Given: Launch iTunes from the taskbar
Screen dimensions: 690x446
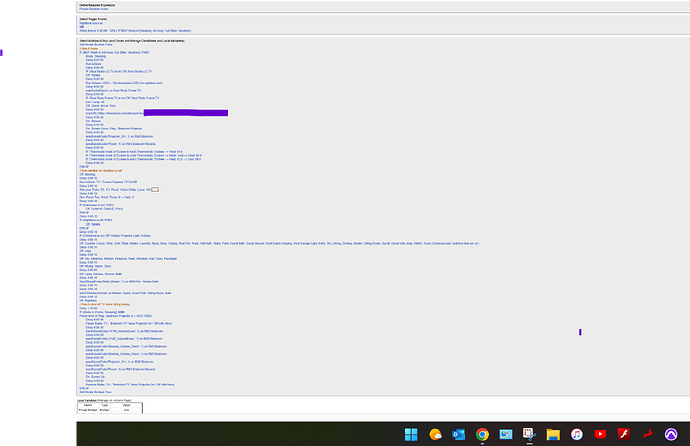Looking at the screenshot, I should pyautogui.click(x=576, y=435).
